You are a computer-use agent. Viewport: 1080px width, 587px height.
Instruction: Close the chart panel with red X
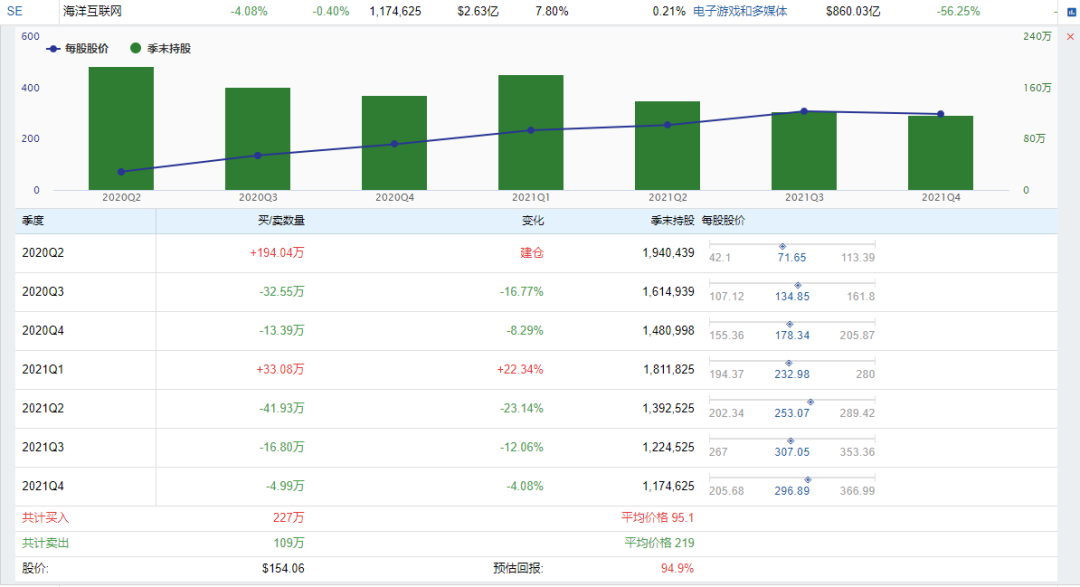point(1070,37)
